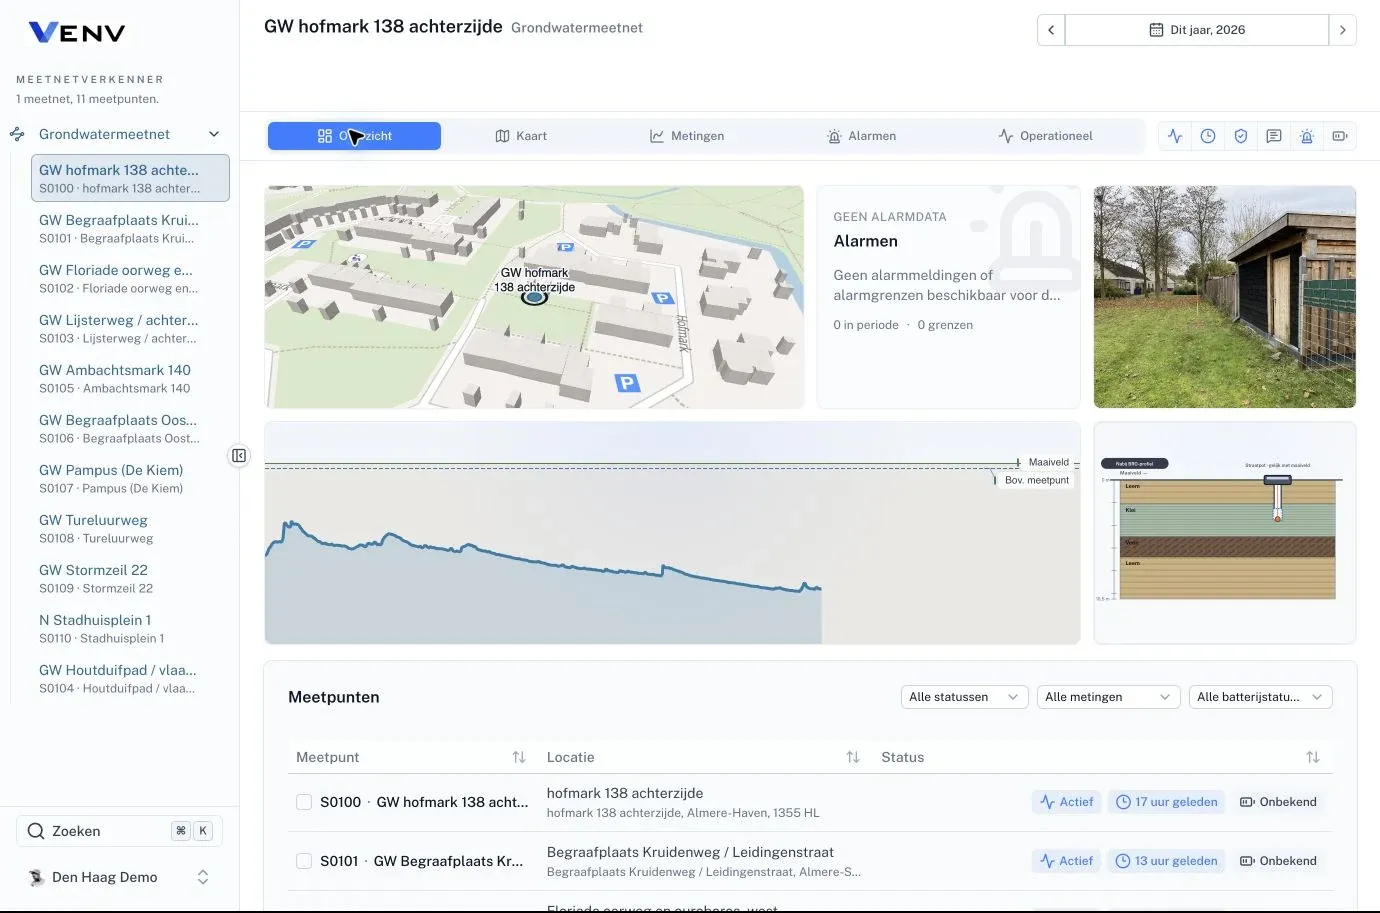The width and height of the screenshot is (1380, 913).
Task: Select GW Houtduifpad / vlaa... in sidebar
Action: [x=130, y=678]
